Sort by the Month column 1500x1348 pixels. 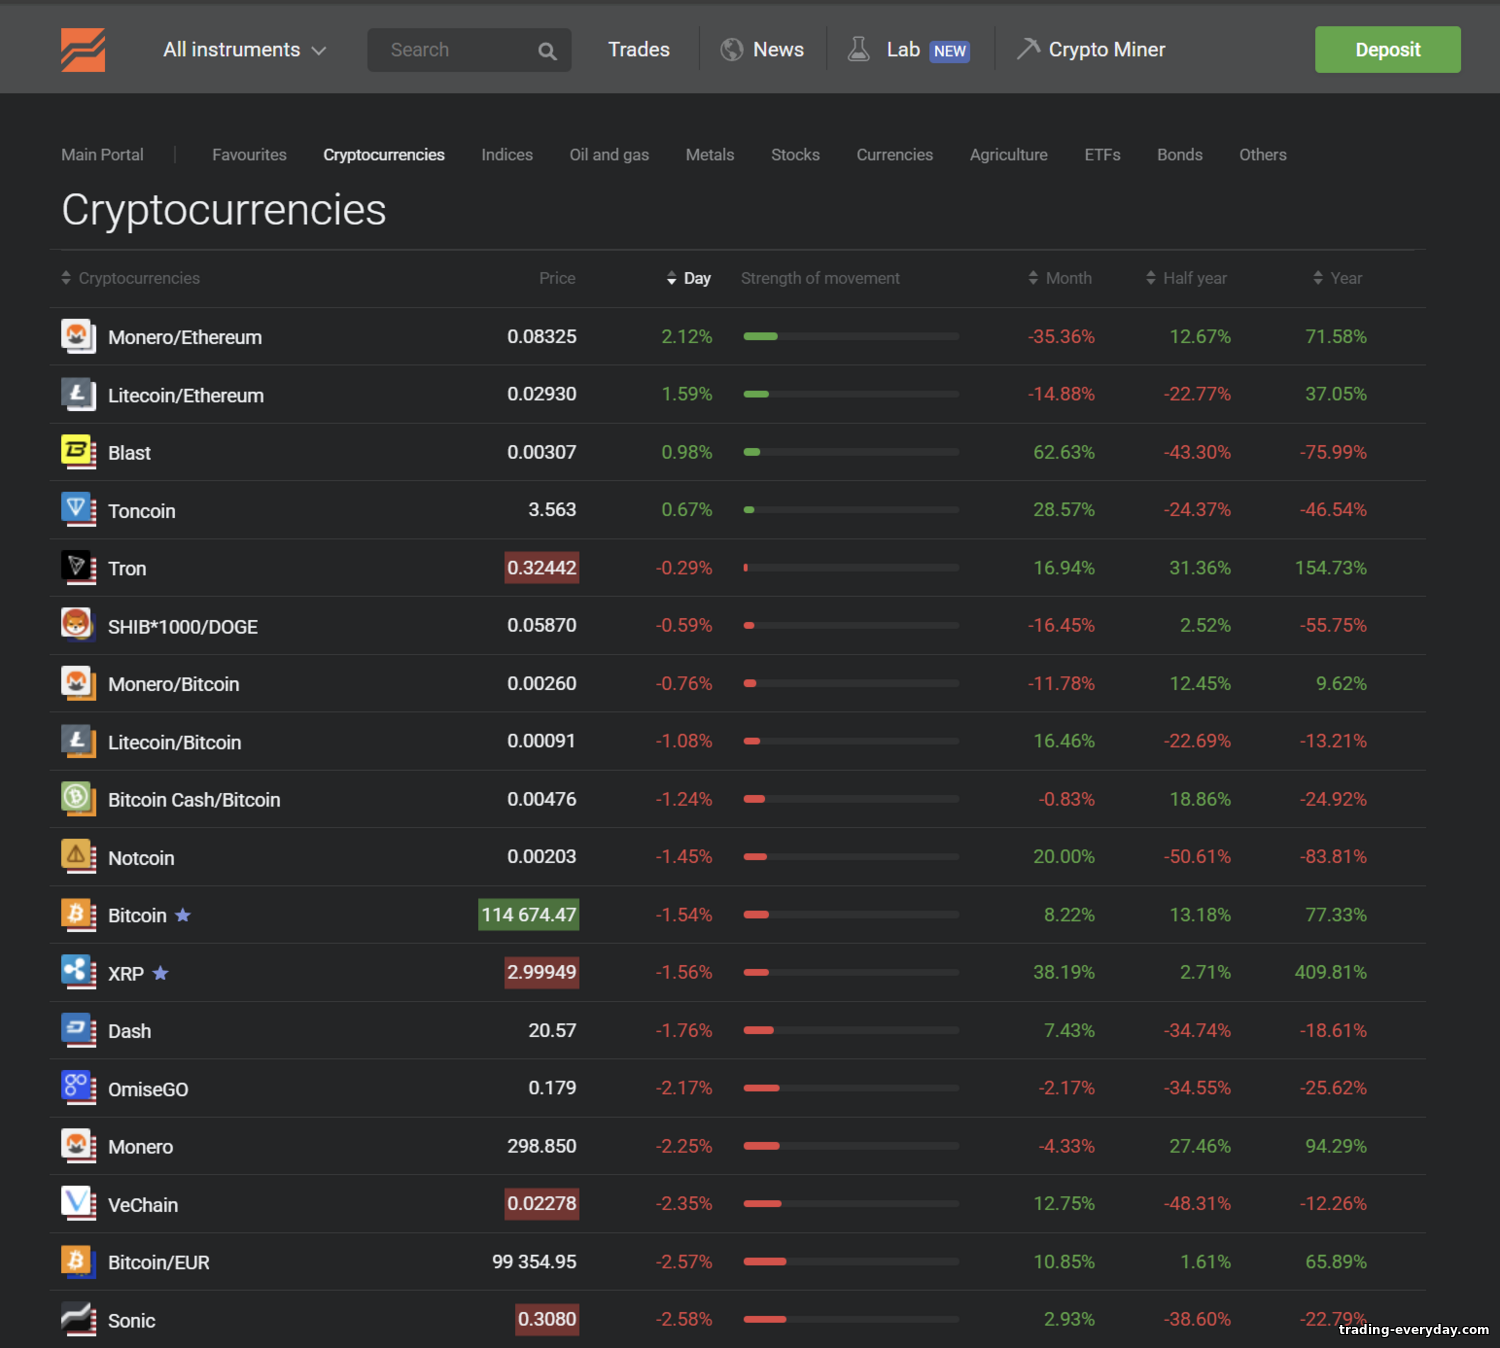tap(1060, 278)
